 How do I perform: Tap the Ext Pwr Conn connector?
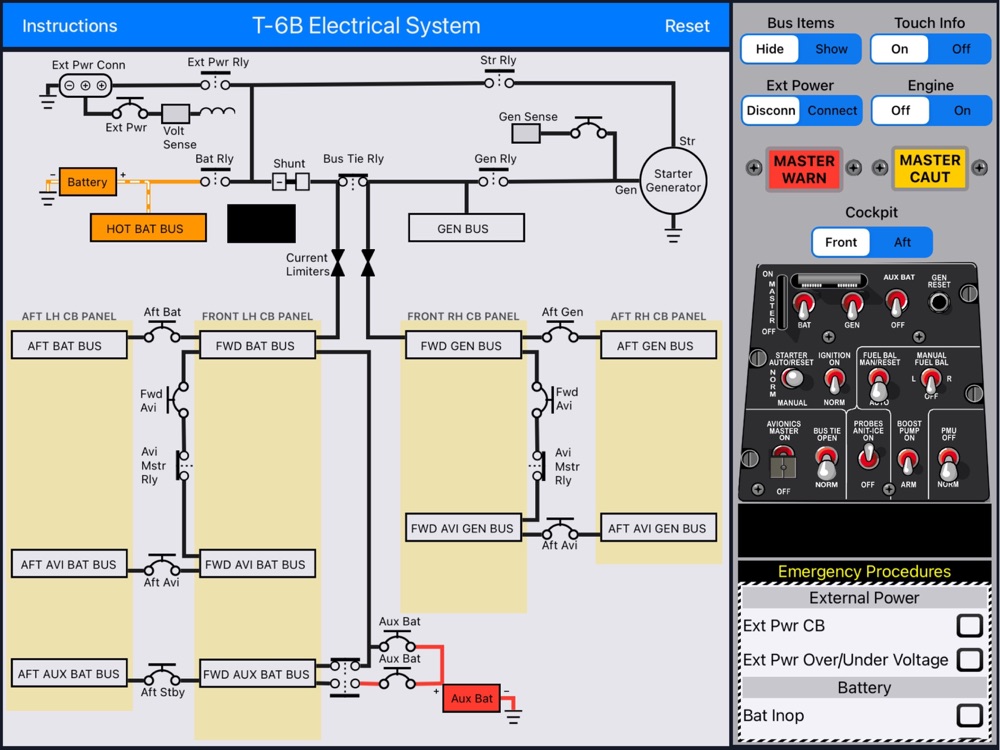[85, 85]
